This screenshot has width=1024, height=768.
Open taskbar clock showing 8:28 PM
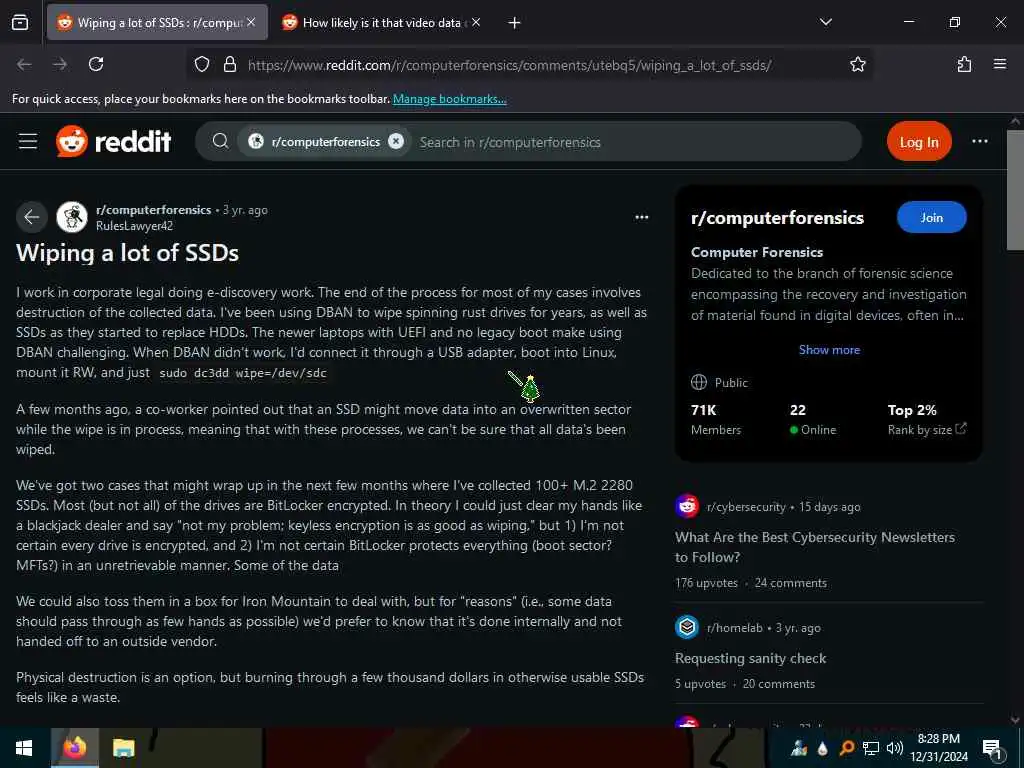coord(939,748)
